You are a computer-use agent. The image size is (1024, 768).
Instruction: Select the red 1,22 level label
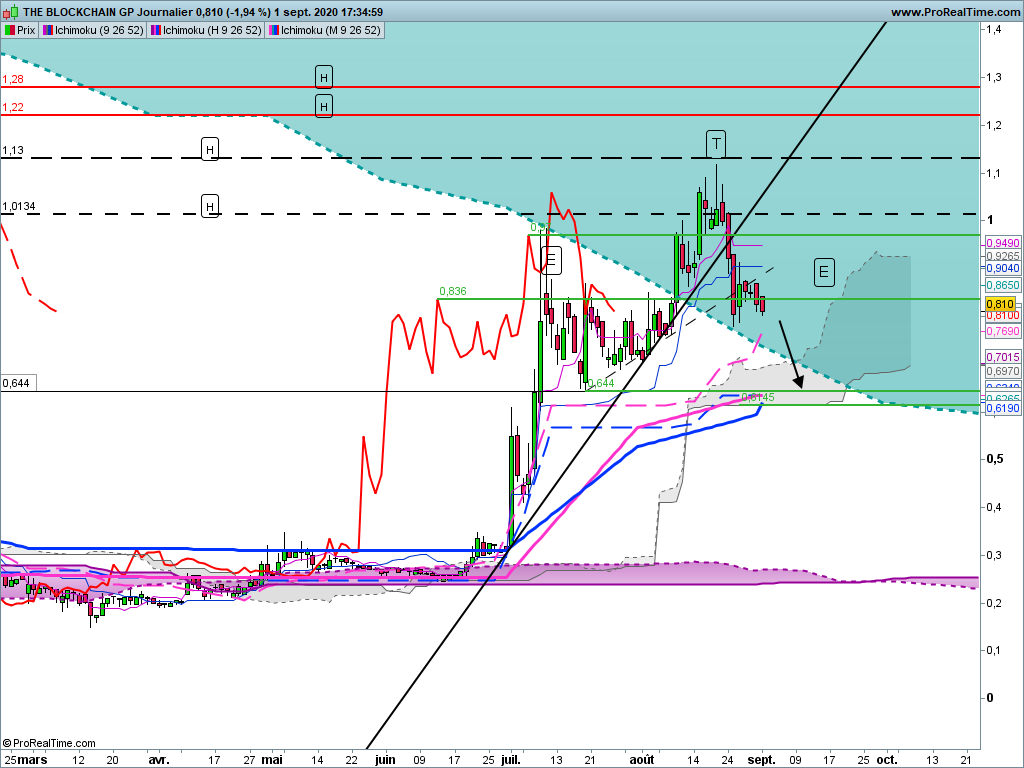click(x=13, y=108)
